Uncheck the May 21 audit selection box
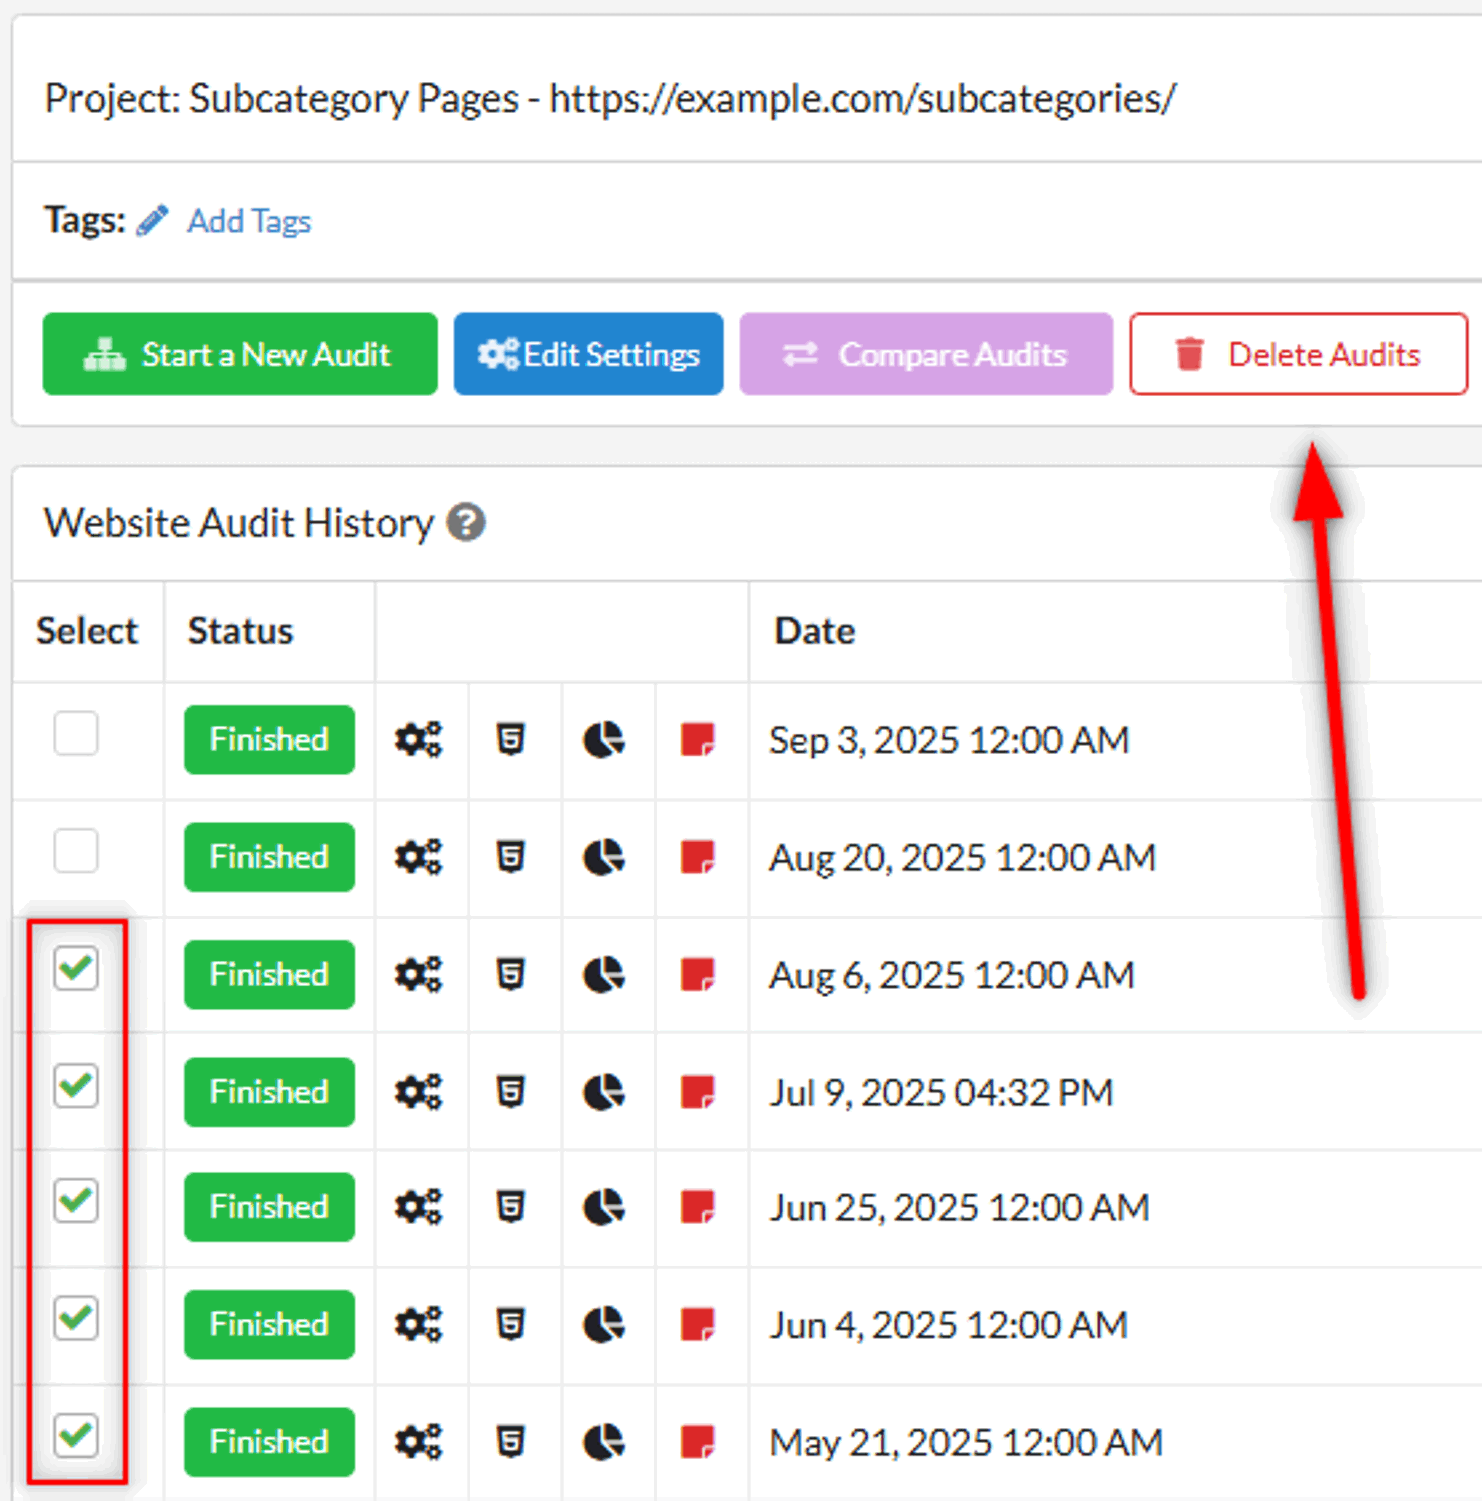This screenshot has width=1482, height=1501. coord(75,1437)
